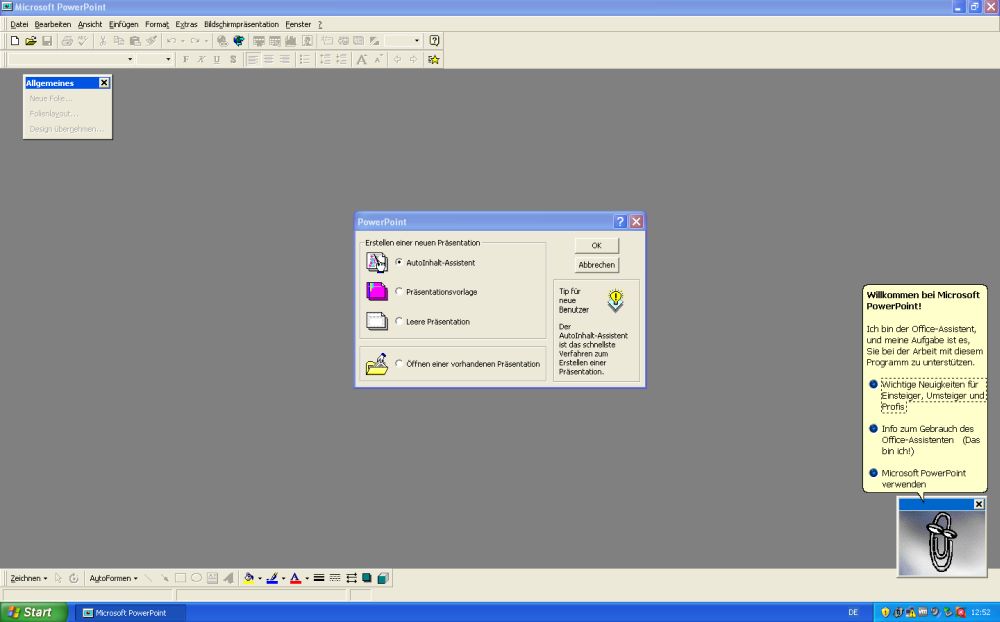Click the Arrow Style icon

coord(351,578)
